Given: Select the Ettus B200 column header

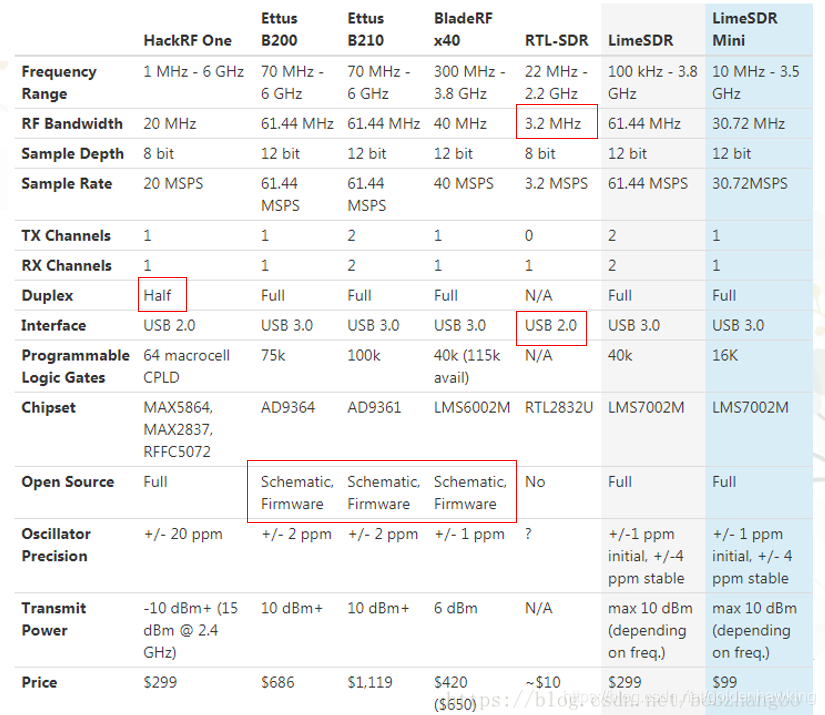Looking at the screenshot, I should click(279, 29).
